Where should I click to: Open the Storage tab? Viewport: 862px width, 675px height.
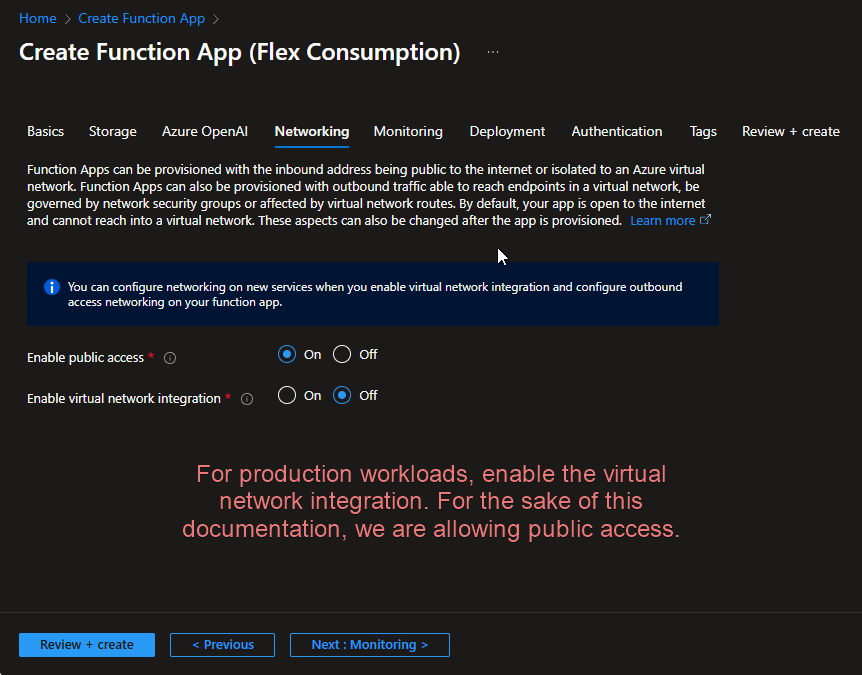pos(112,131)
